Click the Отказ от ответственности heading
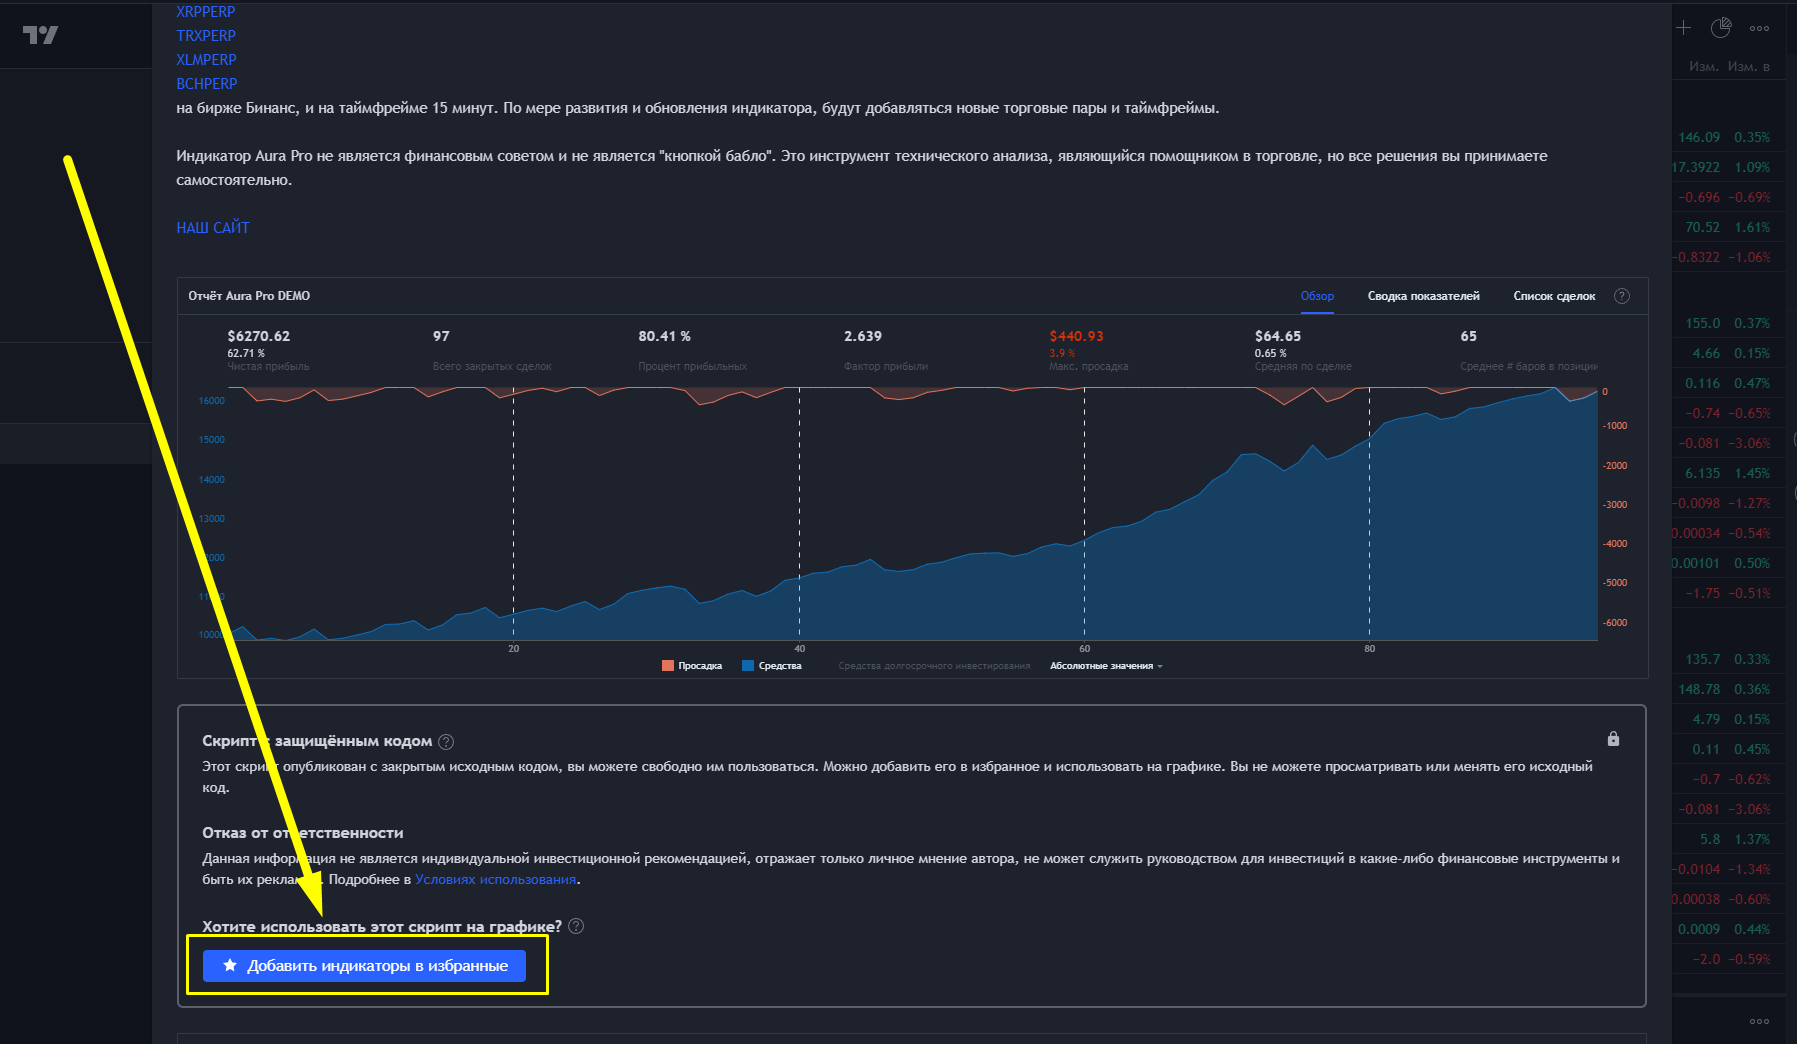The image size is (1797, 1044). point(303,833)
